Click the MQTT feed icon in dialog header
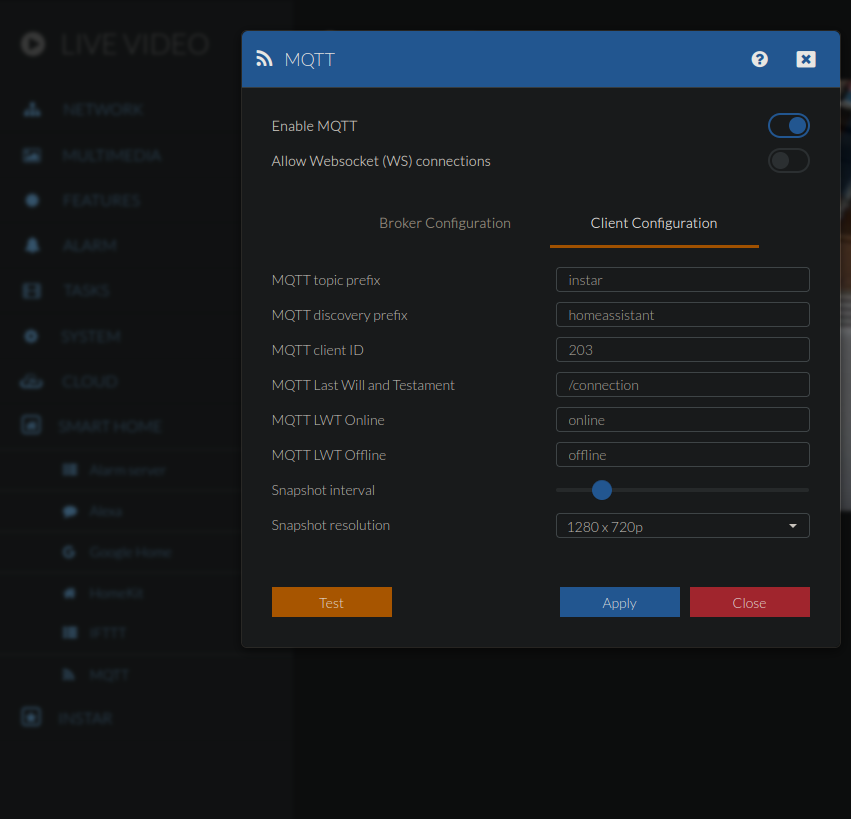Viewport: 851px width, 819px height. [264, 59]
